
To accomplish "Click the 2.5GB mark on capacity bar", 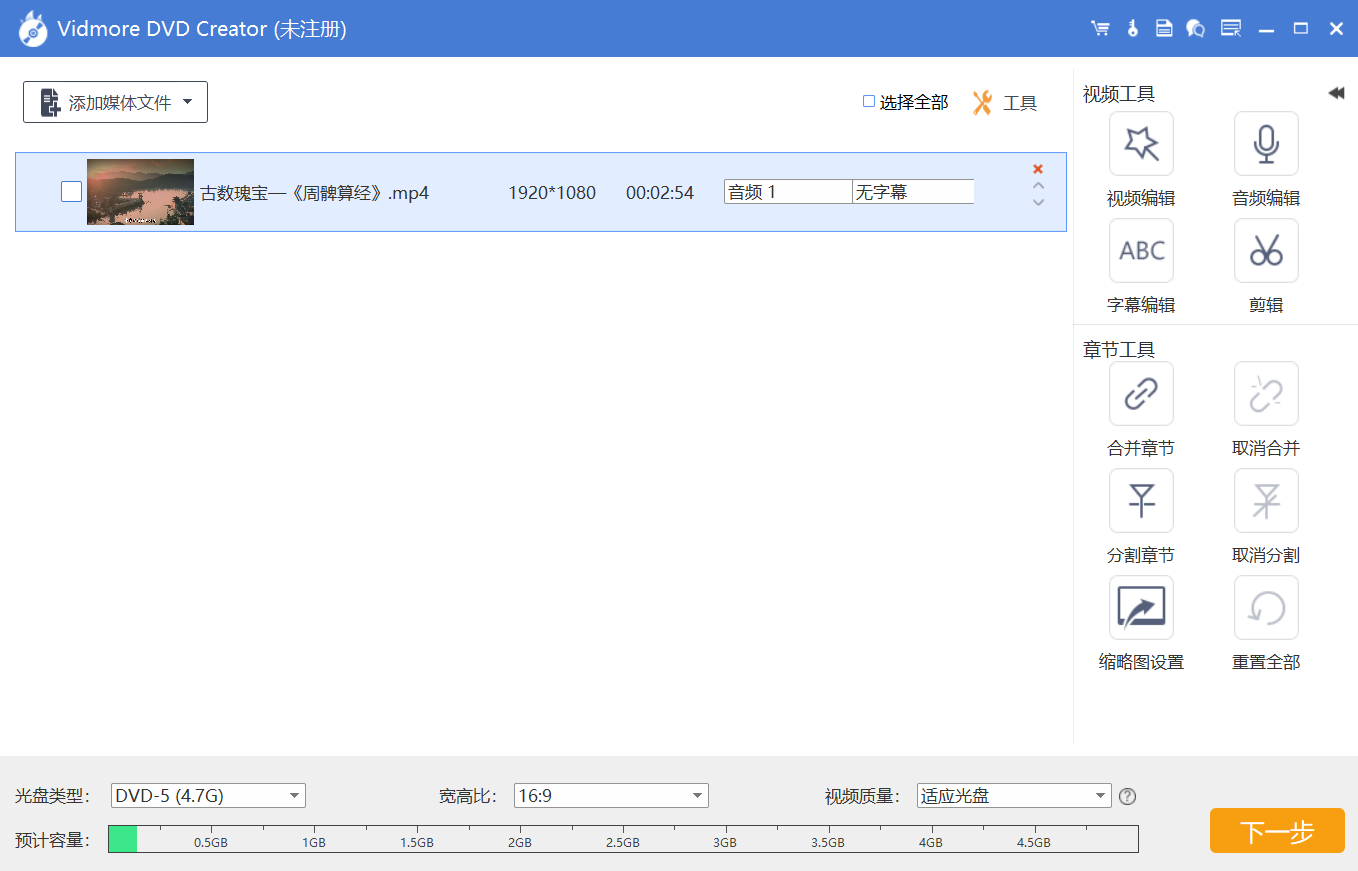I will (x=622, y=843).
